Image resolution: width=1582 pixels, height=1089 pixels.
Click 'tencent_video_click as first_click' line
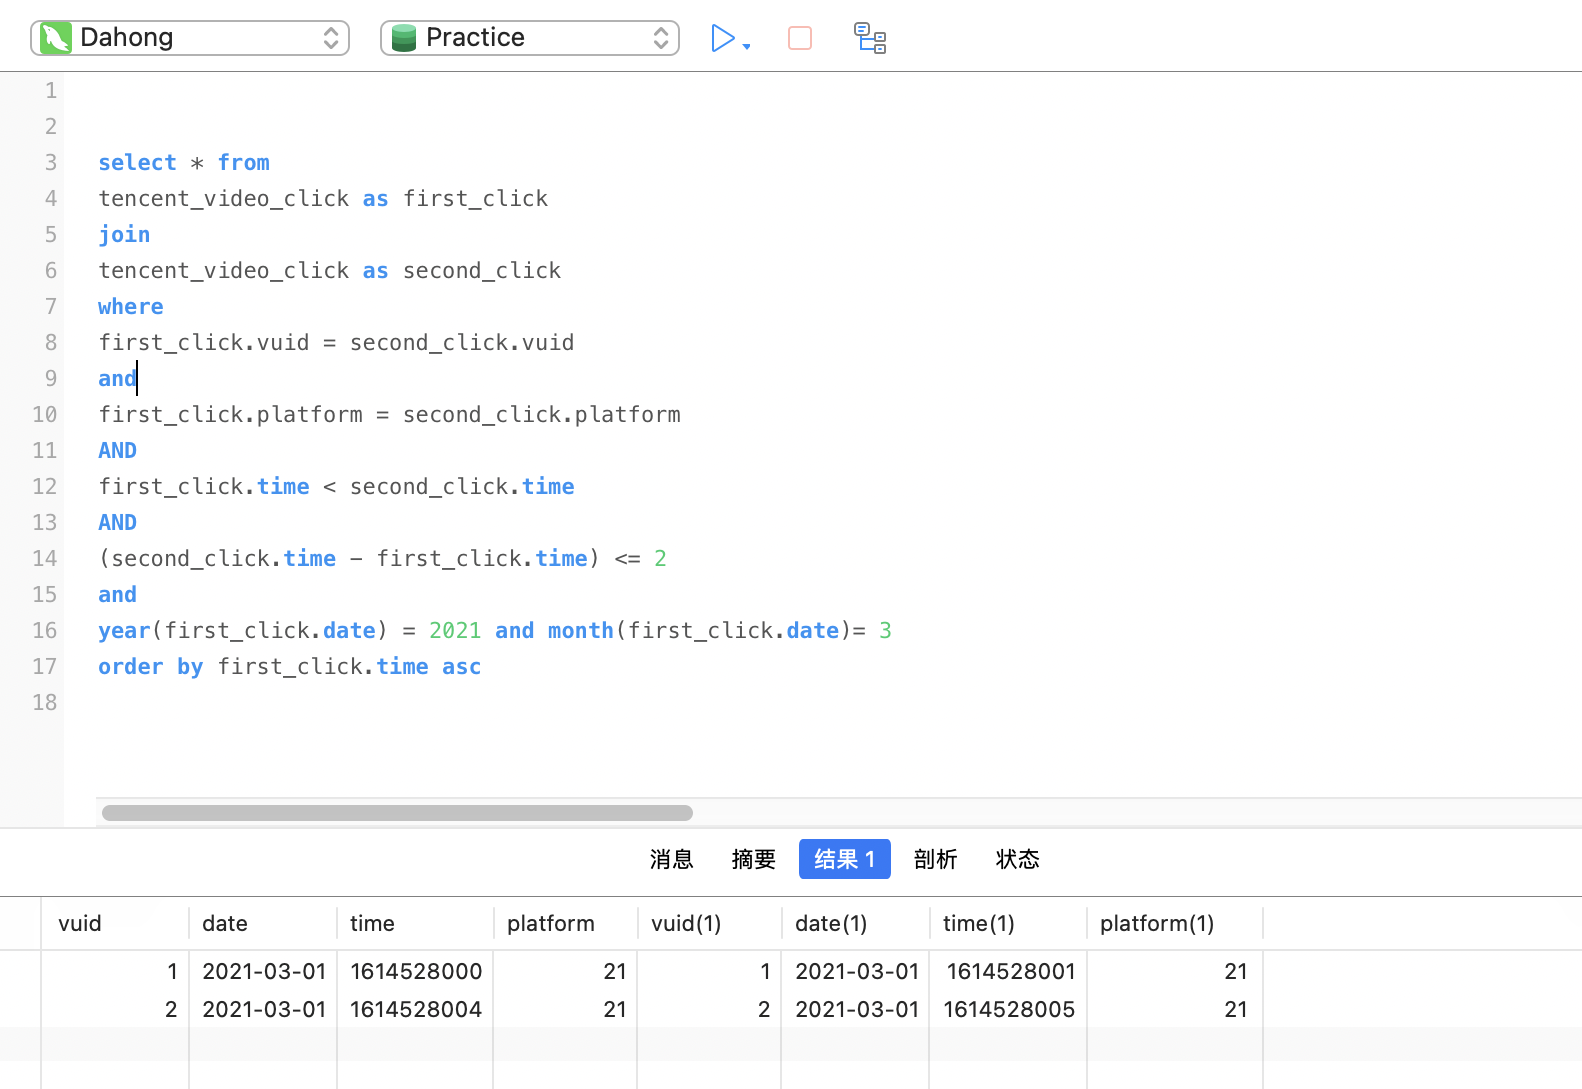323,198
